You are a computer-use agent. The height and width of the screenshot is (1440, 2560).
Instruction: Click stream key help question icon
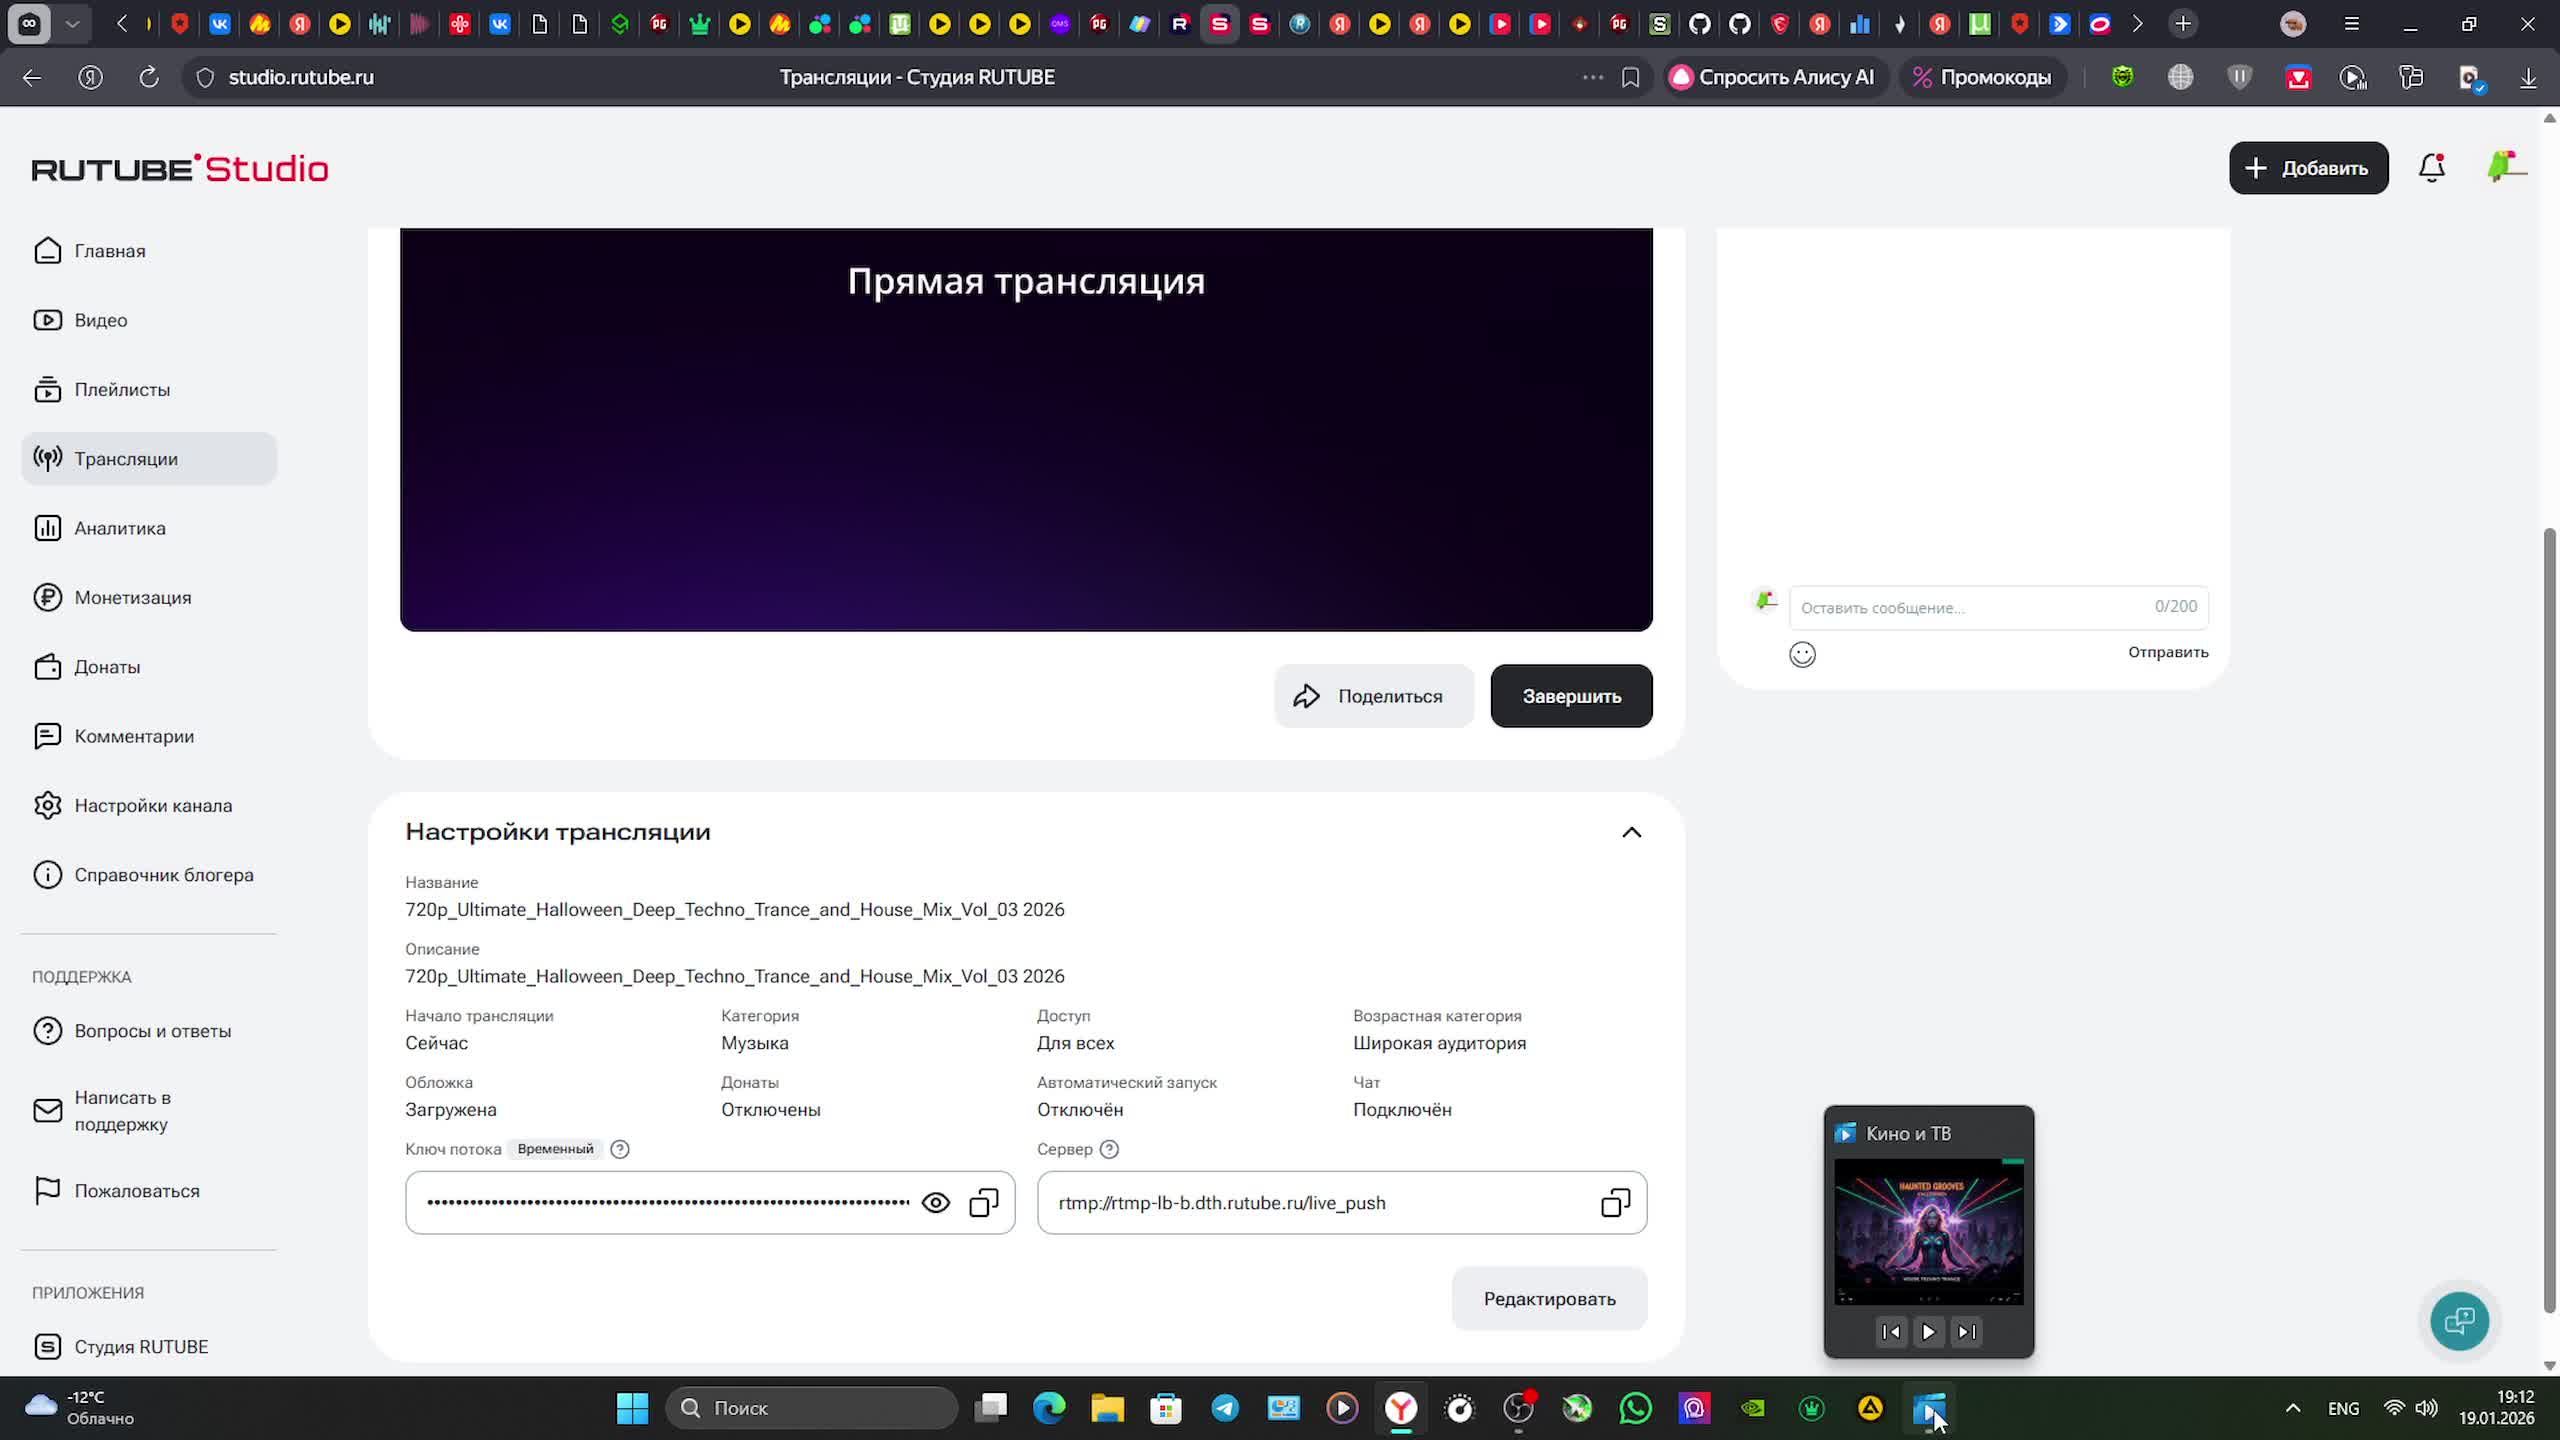pos(620,1149)
